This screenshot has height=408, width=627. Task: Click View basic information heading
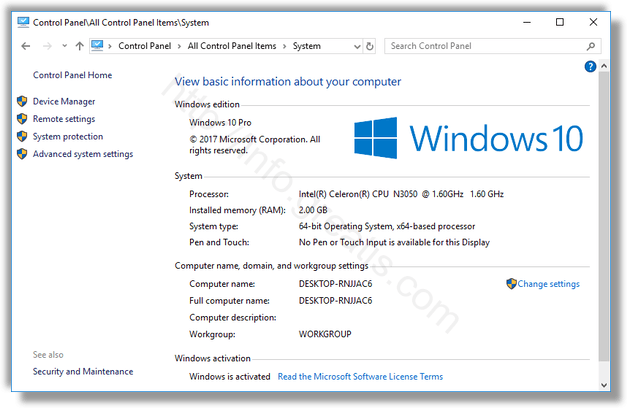[x=288, y=82]
